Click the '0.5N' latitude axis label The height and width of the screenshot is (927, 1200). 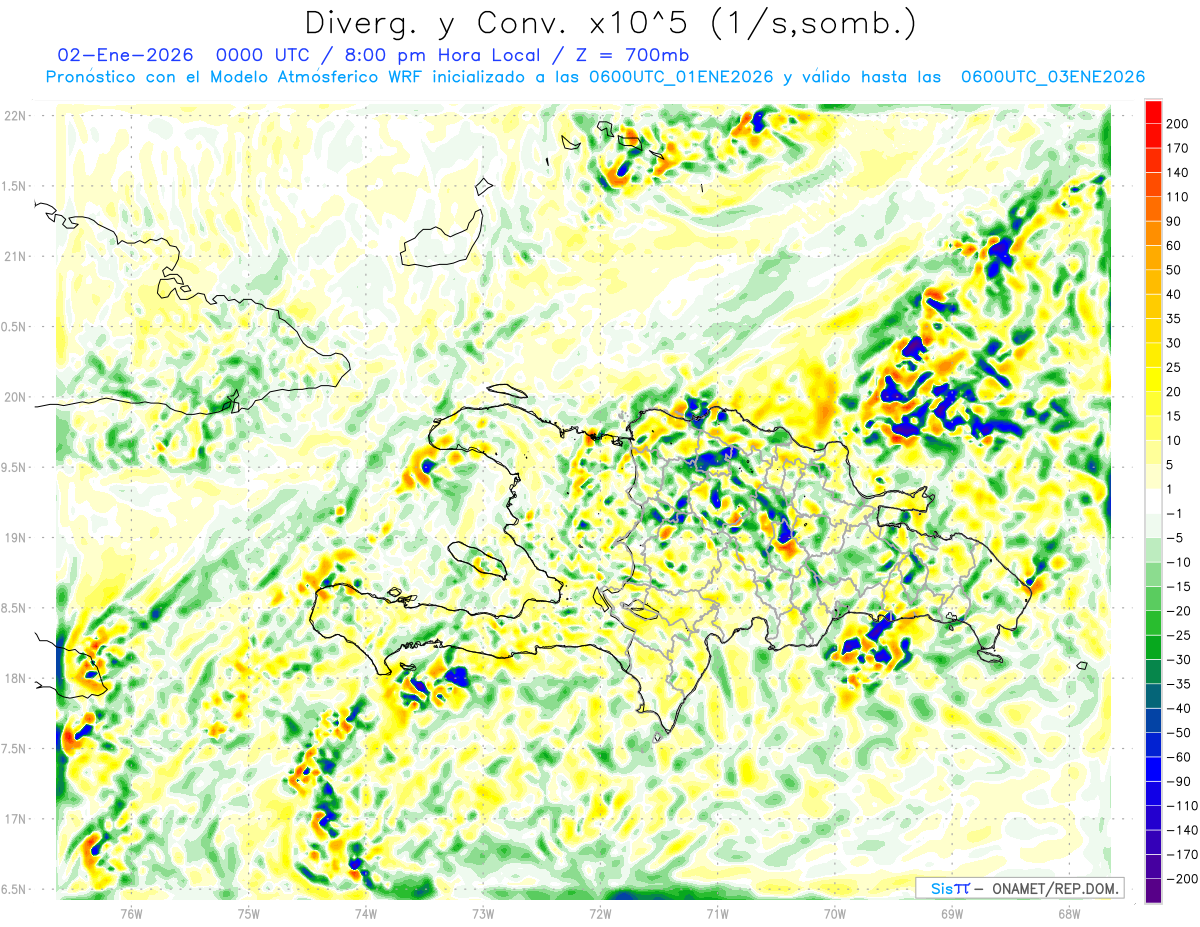click(15, 327)
